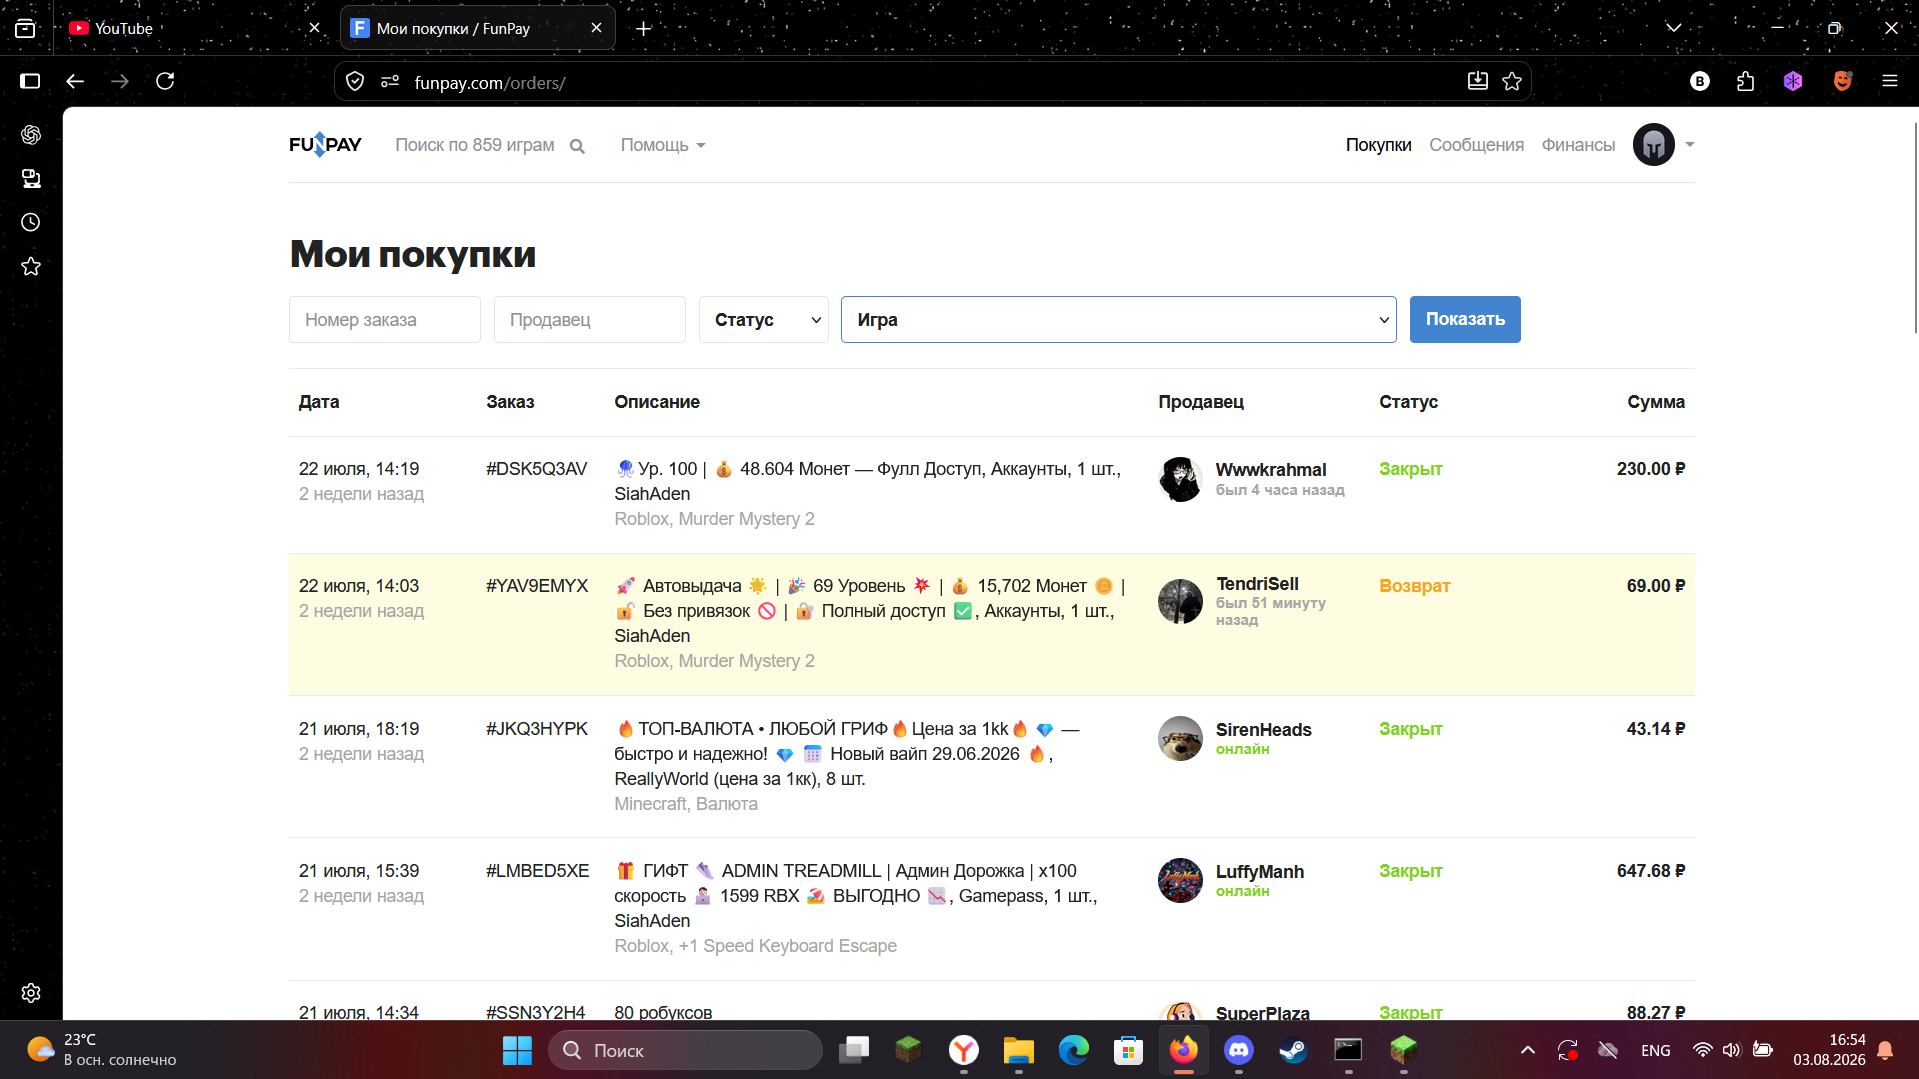Open Discord from the taskbar

coord(1239,1050)
